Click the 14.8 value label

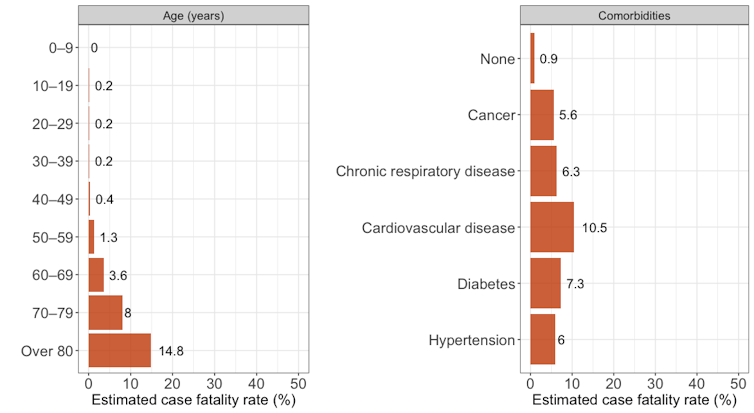pyautogui.click(x=170, y=351)
